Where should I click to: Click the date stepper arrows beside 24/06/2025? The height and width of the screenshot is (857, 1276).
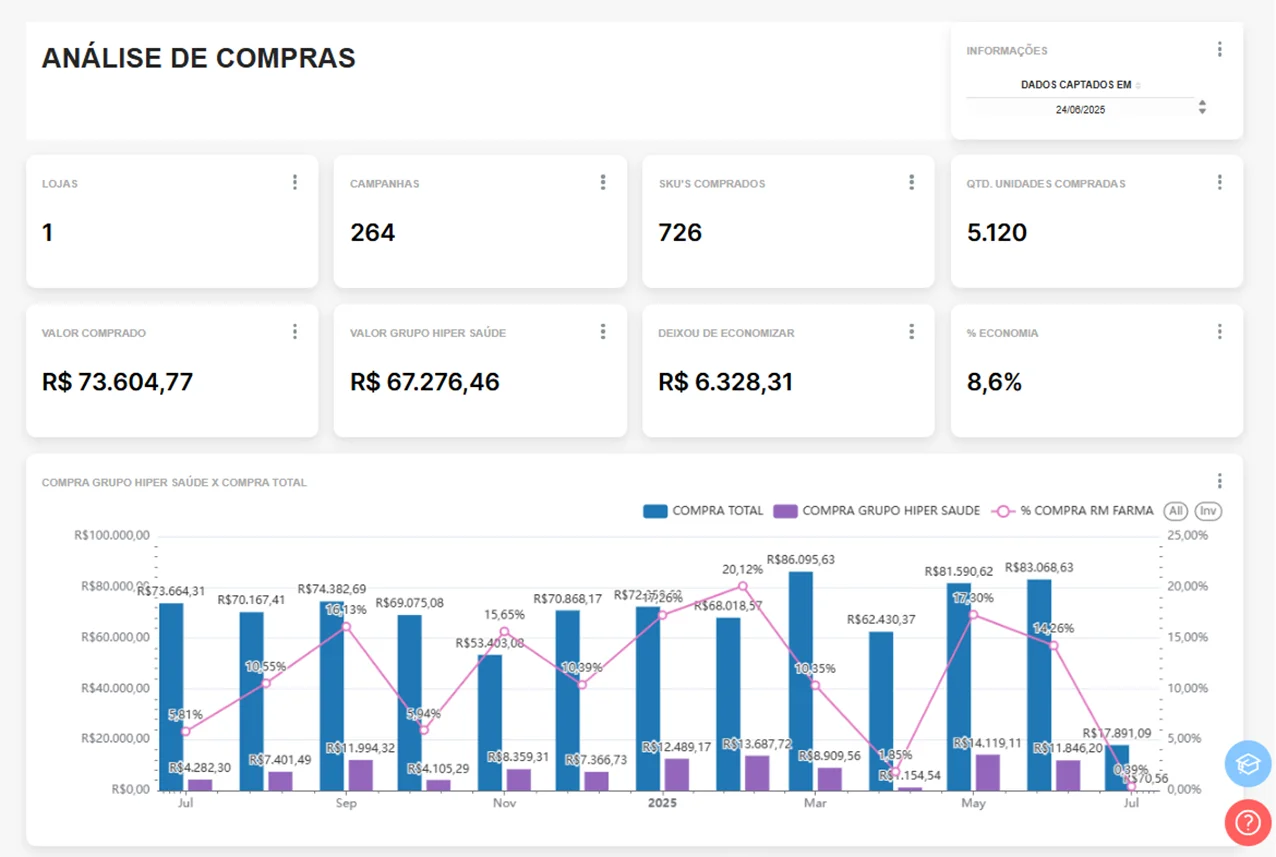(x=1202, y=107)
